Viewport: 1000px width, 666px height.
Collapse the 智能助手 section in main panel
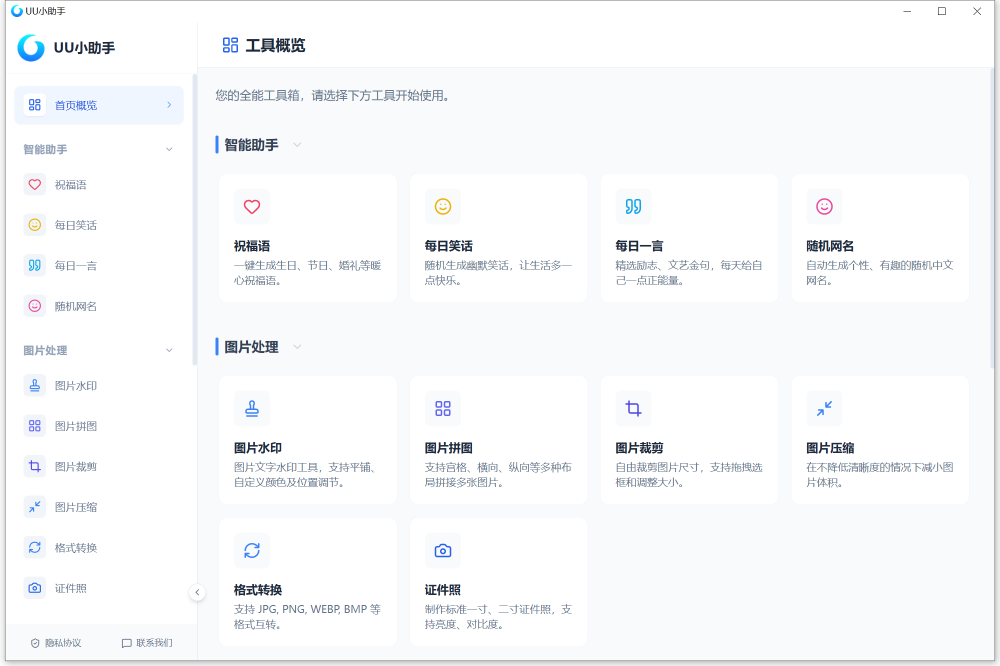297,145
